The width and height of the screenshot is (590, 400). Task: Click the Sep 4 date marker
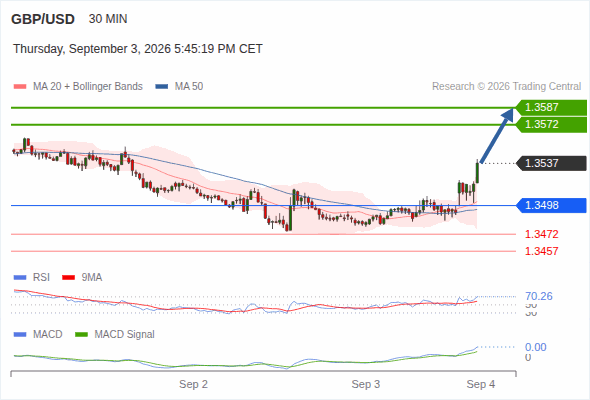(481, 384)
